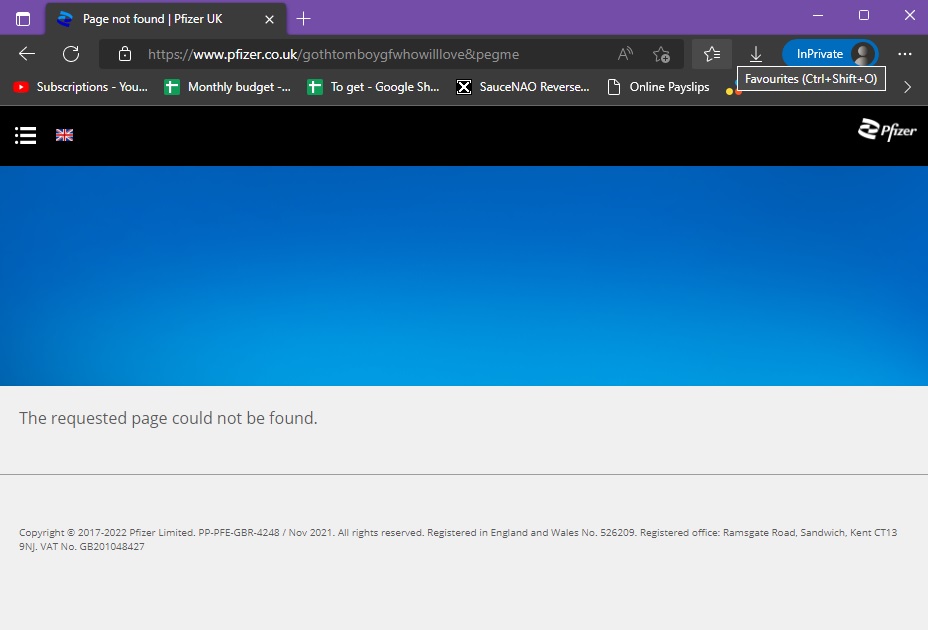Image resolution: width=928 pixels, height=630 pixels.
Task: Add this page to favourites
Action: [661, 54]
